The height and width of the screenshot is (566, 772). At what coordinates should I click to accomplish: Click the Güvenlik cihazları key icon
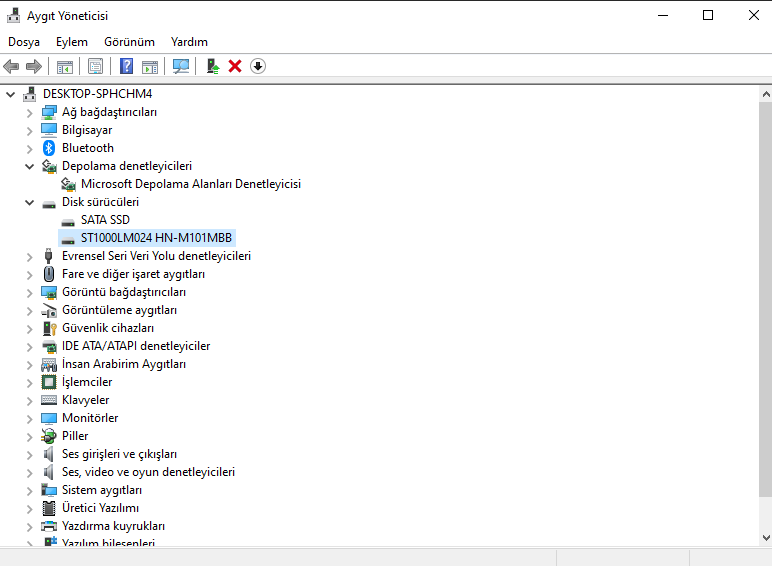[x=49, y=328]
